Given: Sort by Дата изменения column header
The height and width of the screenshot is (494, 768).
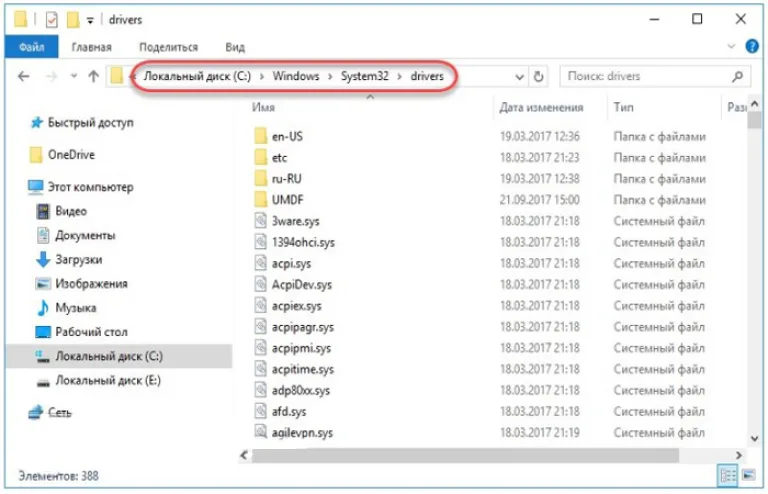Looking at the screenshot, I should coord(541,107).
